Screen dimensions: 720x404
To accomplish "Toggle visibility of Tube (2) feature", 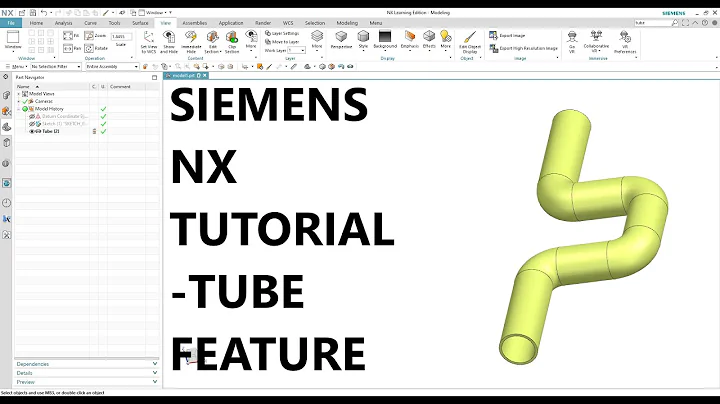I will coord(32,131).
